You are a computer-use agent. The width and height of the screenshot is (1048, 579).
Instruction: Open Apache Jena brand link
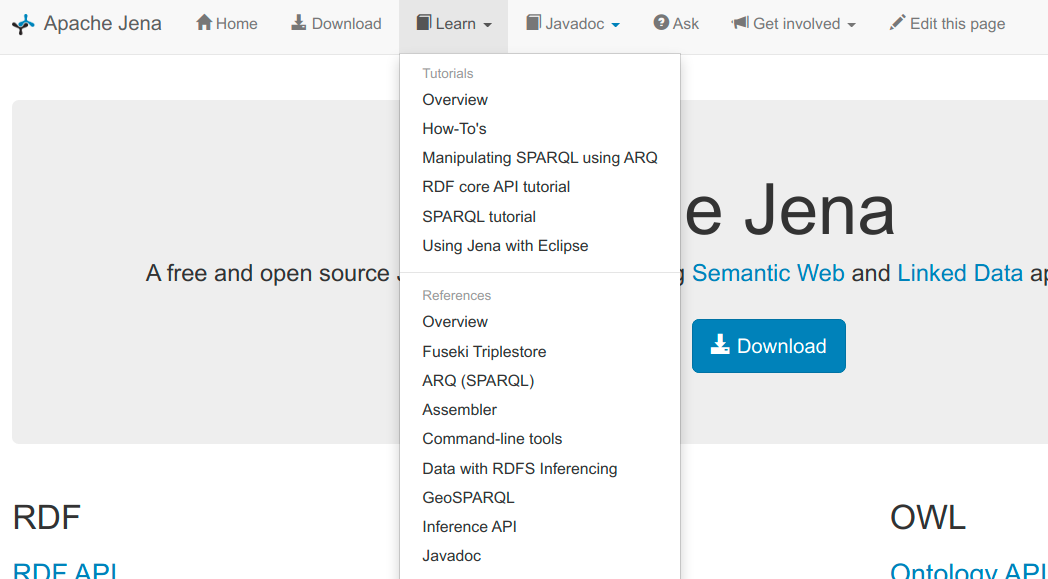click(x=103, y=23)
